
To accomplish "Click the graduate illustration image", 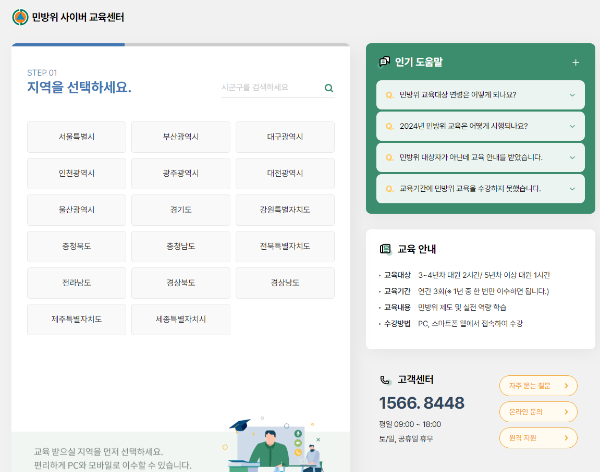I will click(274, 444).
